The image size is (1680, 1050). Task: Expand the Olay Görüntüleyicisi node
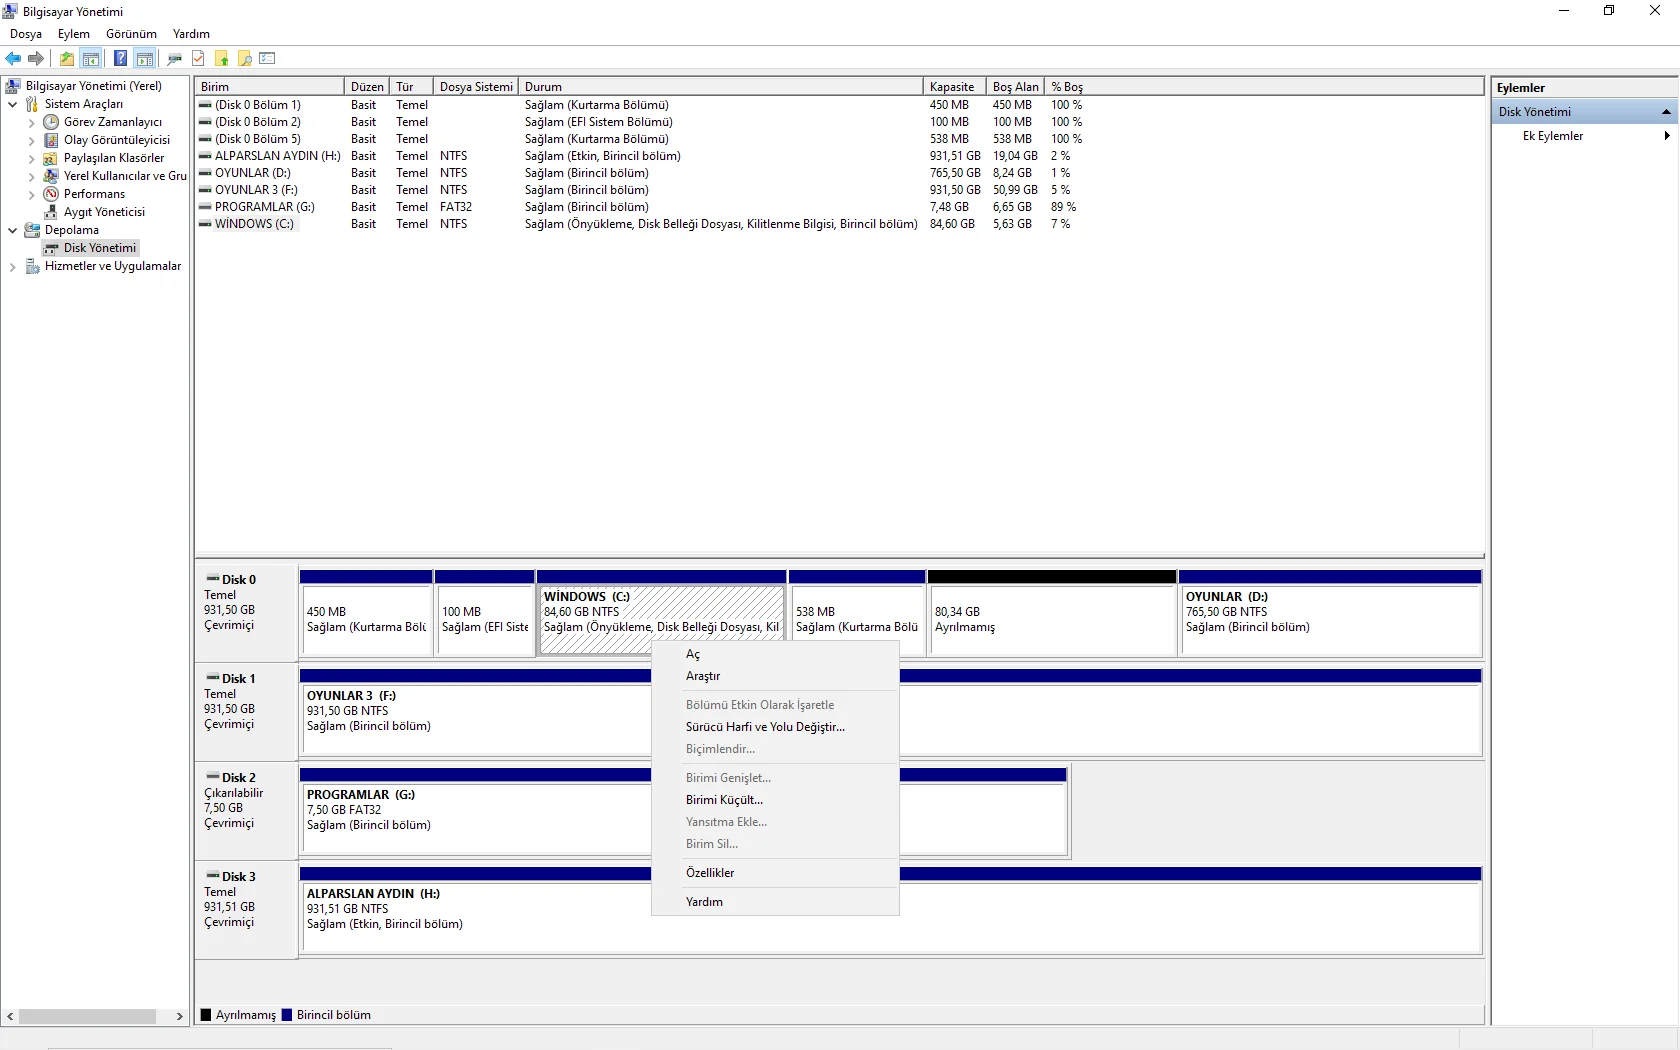click(31, 140)
